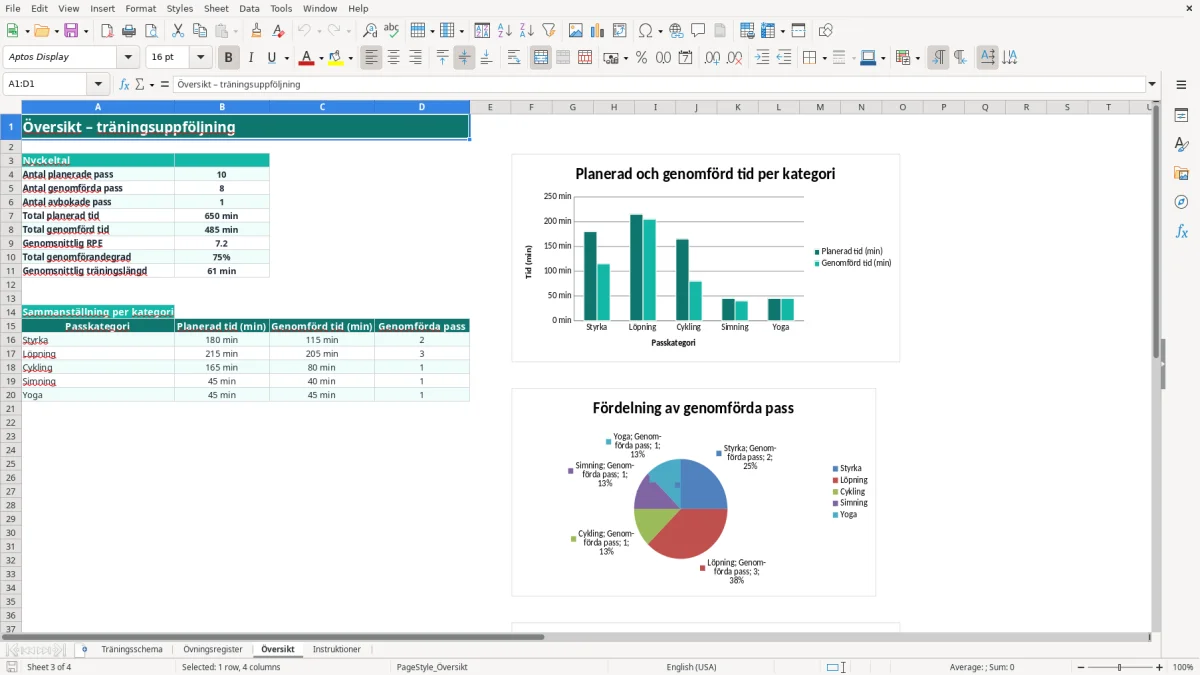Image resolution: width=1200 pixels, height=675 pixels.
Task: Open Find & Replace tool
Action: coord(370,31)
